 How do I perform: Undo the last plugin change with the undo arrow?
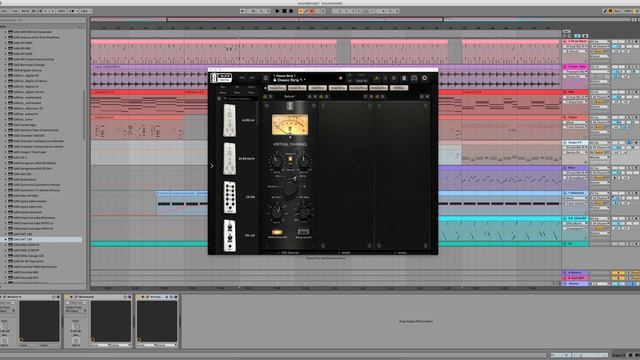coord(242,78)
